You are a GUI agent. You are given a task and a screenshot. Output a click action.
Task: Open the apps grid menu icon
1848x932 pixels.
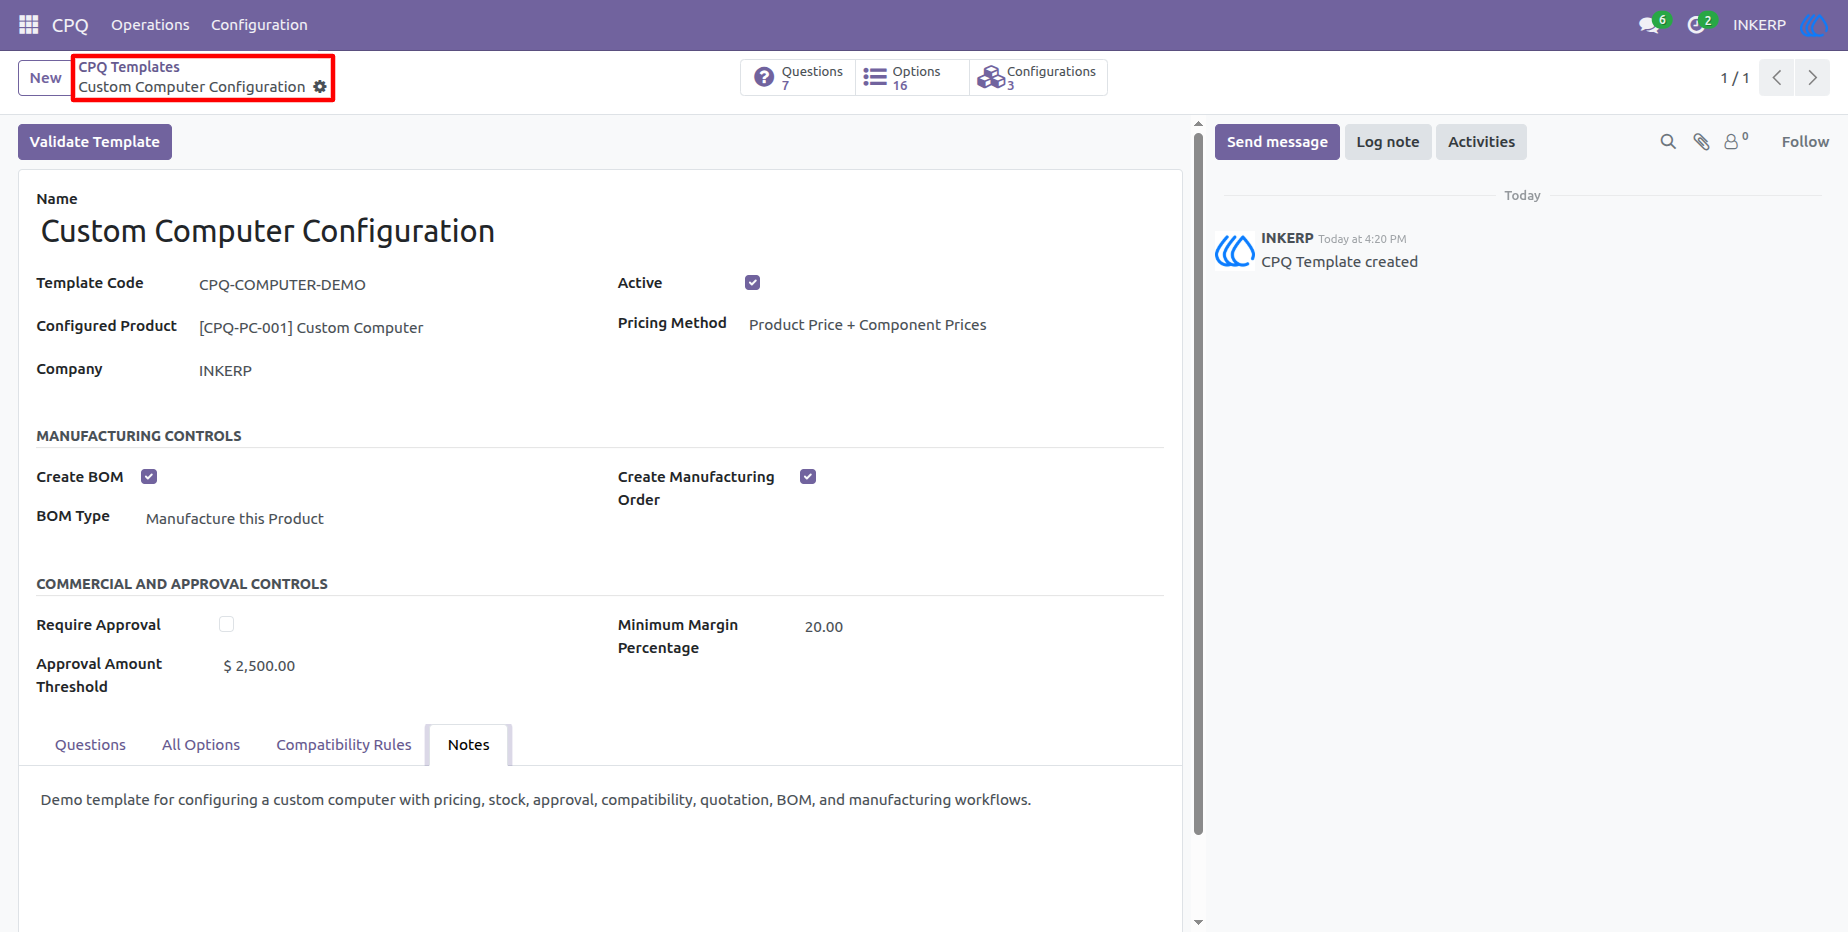(29, 24)
